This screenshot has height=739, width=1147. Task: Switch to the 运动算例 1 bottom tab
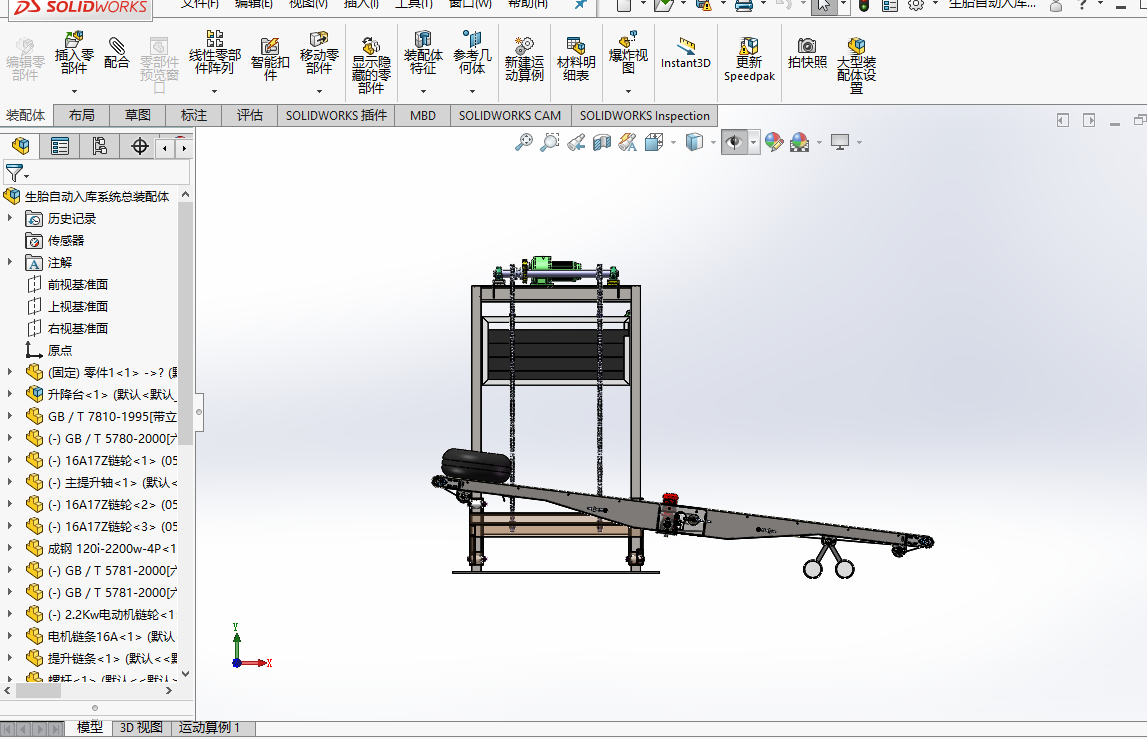pos(208,727)
